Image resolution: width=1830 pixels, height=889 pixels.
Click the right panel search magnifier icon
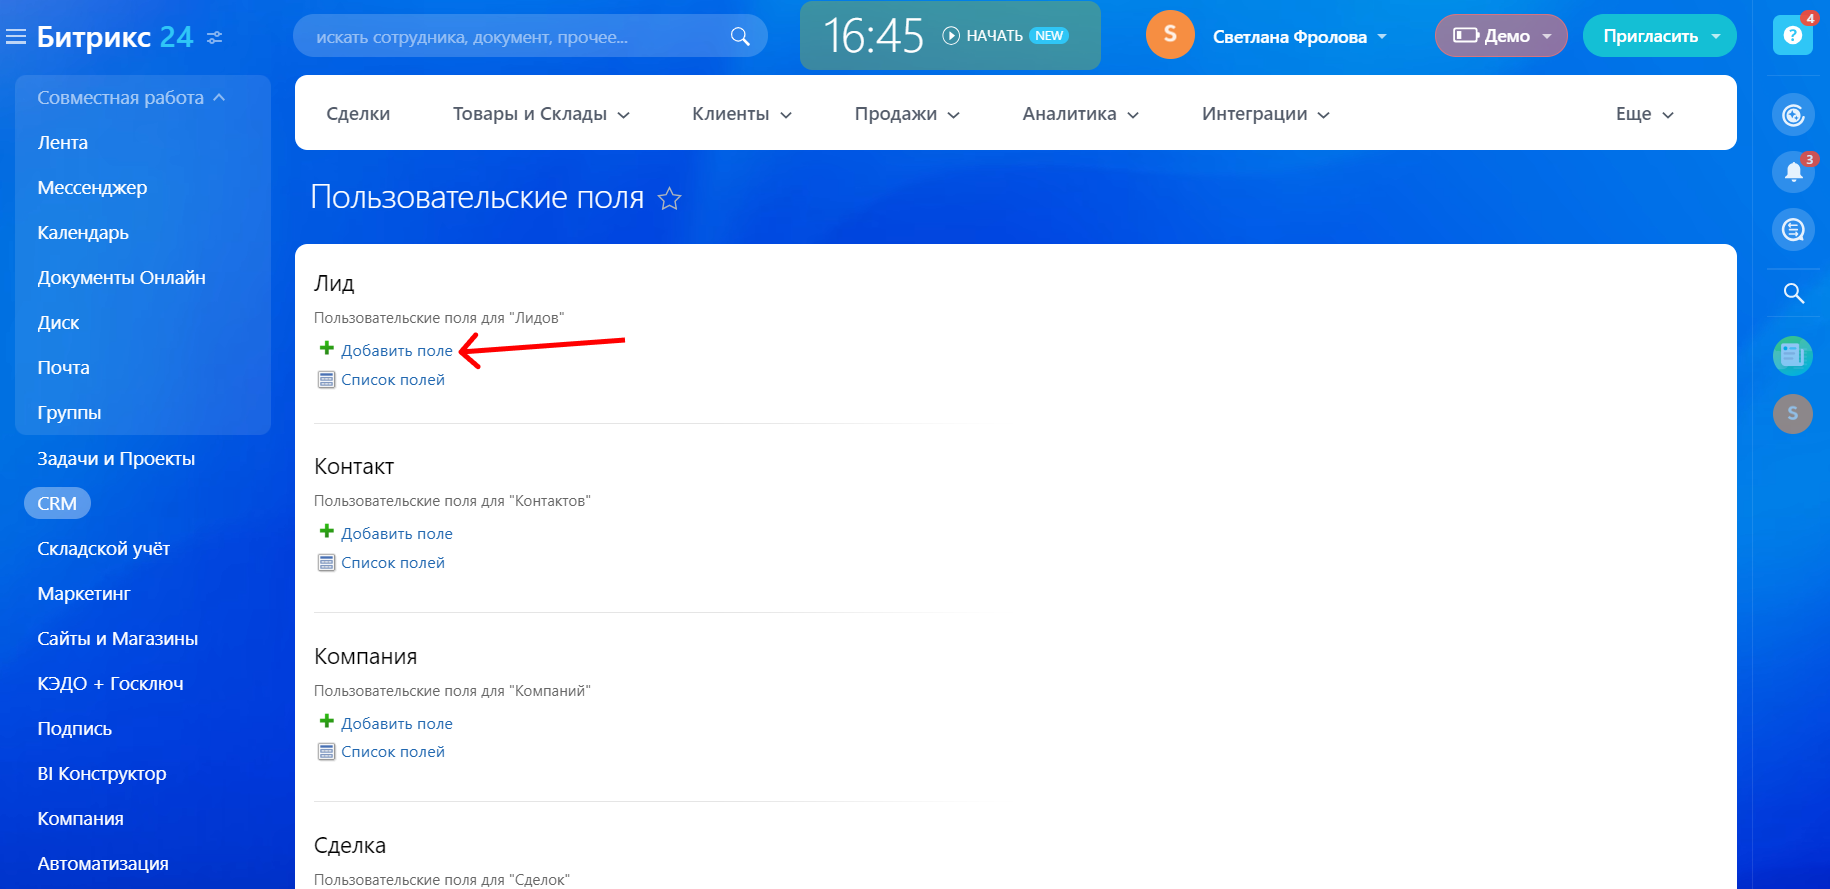(1794, 293)
